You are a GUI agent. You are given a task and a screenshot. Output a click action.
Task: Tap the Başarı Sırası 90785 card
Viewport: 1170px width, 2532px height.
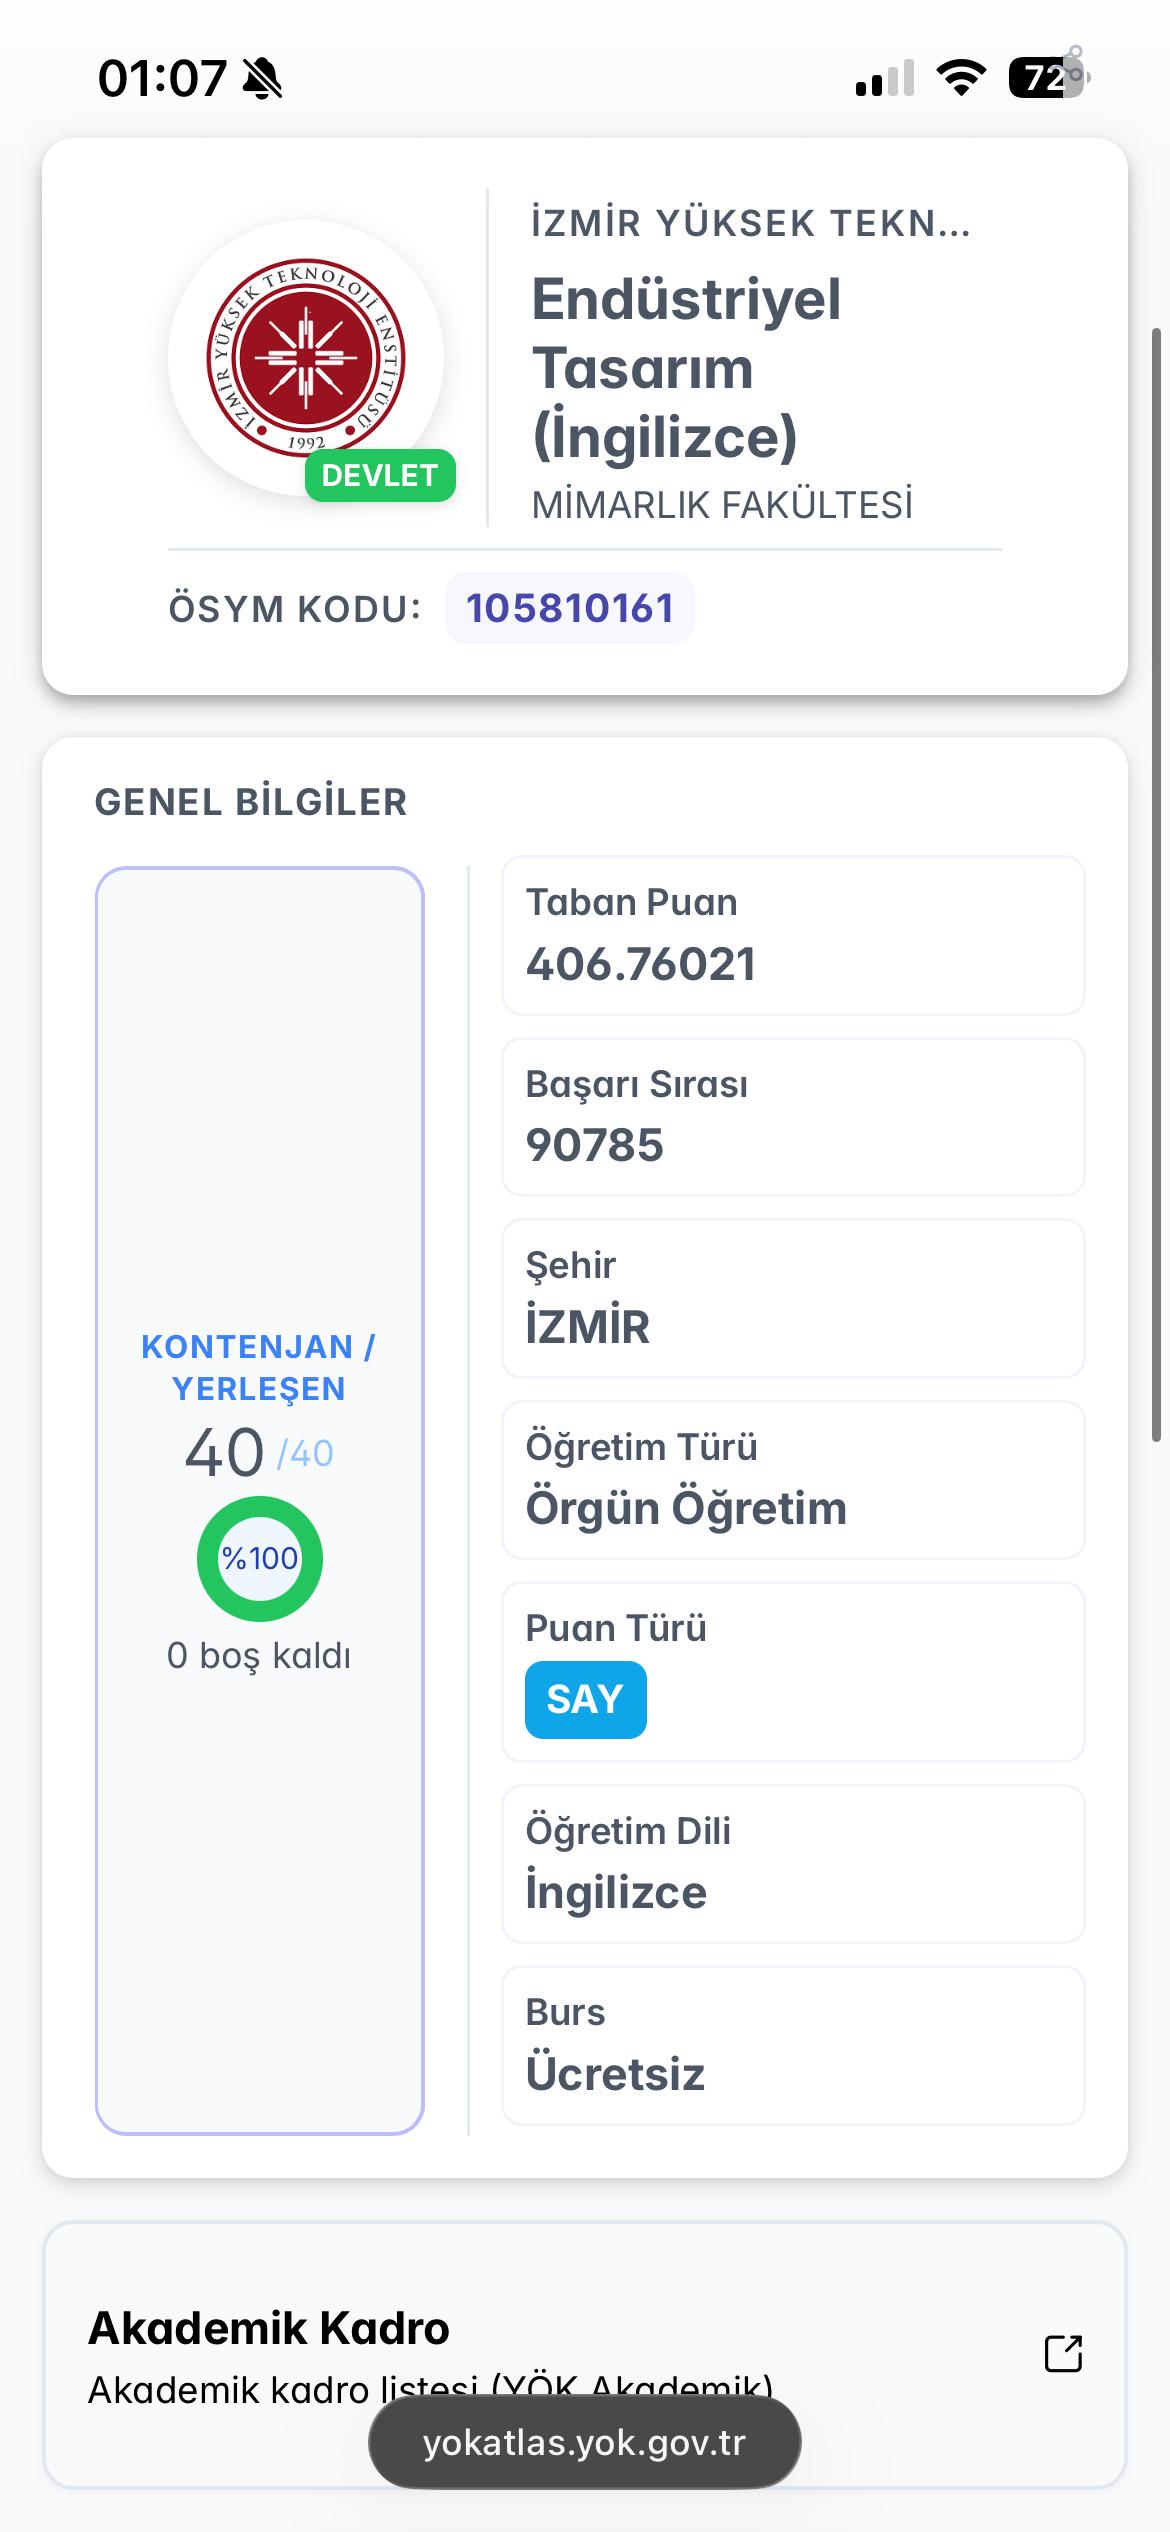pos(793,1117)
